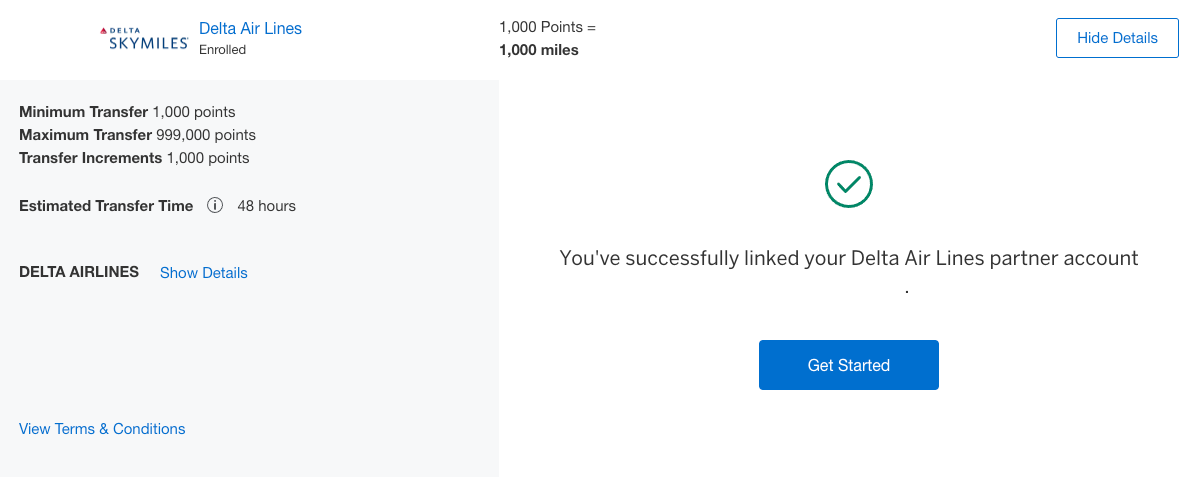Click the successfully linked confirmation message

pos(848,258)
